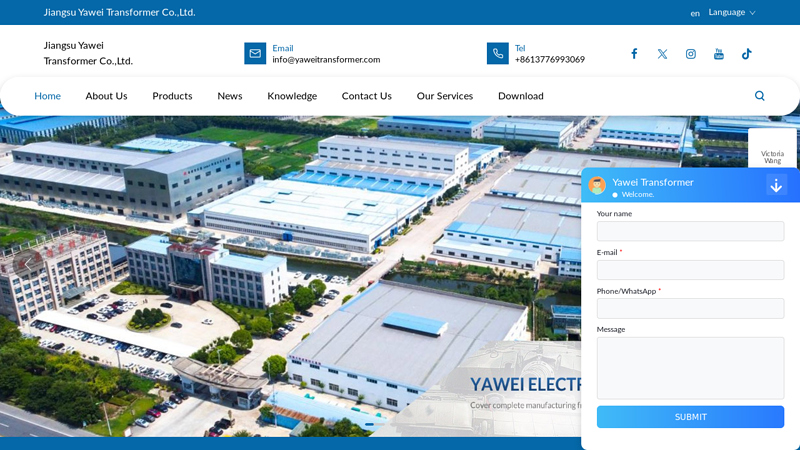This screenshot has width=800, height=450.
Task: Click the Yawei Transformer chat title
Action: pyautogui.click(x=653, y=182)
